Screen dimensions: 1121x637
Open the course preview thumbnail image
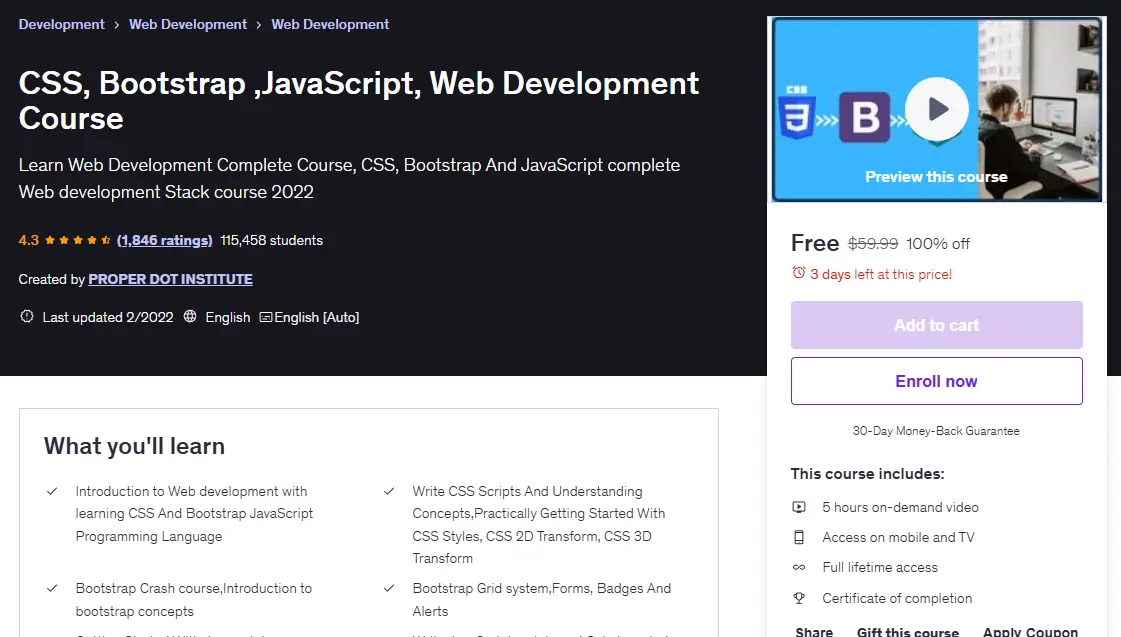click(x=937, y=109)
